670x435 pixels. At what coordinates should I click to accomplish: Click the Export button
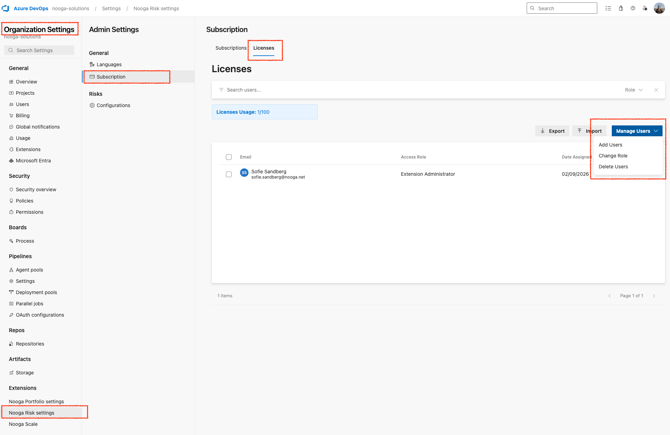(x=552, y=131)
